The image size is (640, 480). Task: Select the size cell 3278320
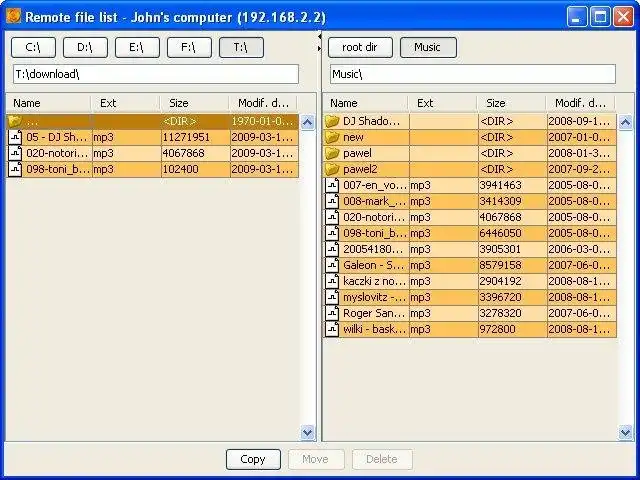[512, 313]
